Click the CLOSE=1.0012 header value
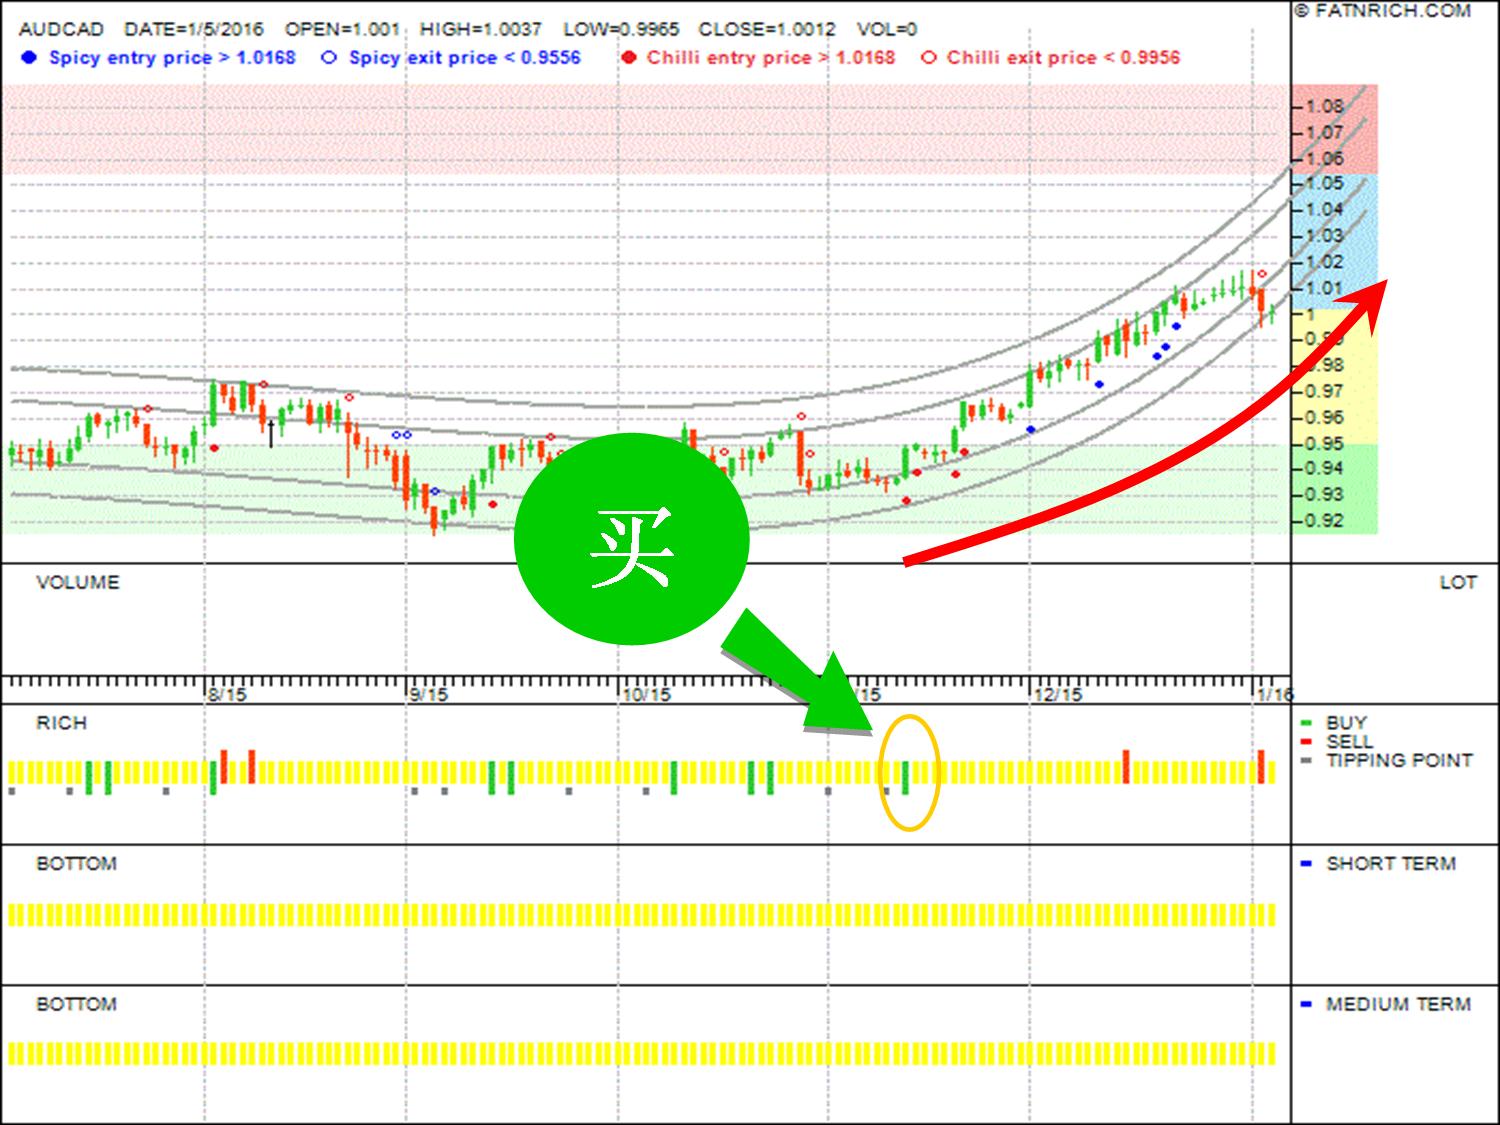 click(x=768, y=29)
